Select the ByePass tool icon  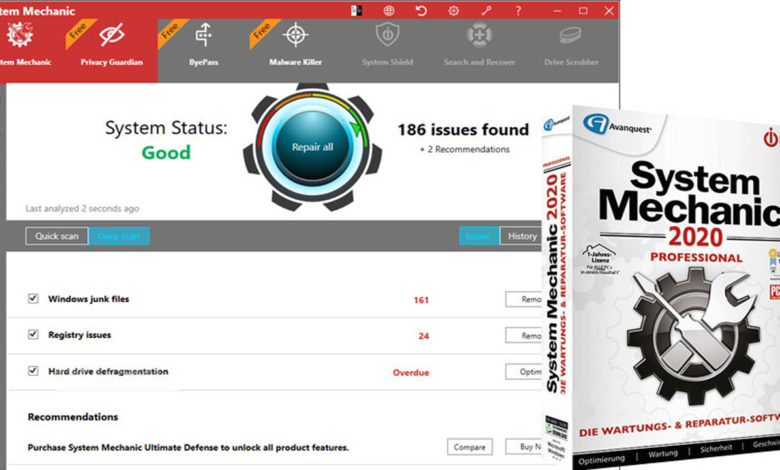pyautogui.click(x=203, y=36)
